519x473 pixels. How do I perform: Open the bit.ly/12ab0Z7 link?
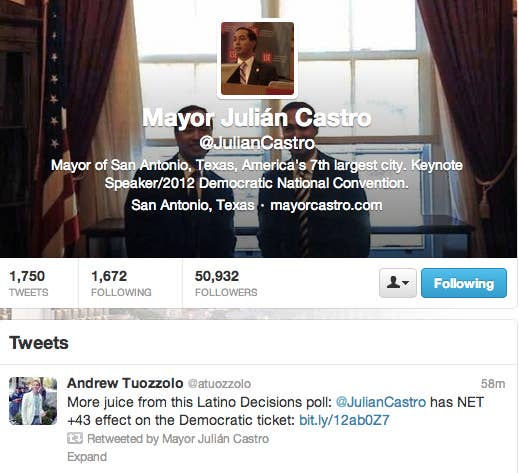(x=344, y=420)
